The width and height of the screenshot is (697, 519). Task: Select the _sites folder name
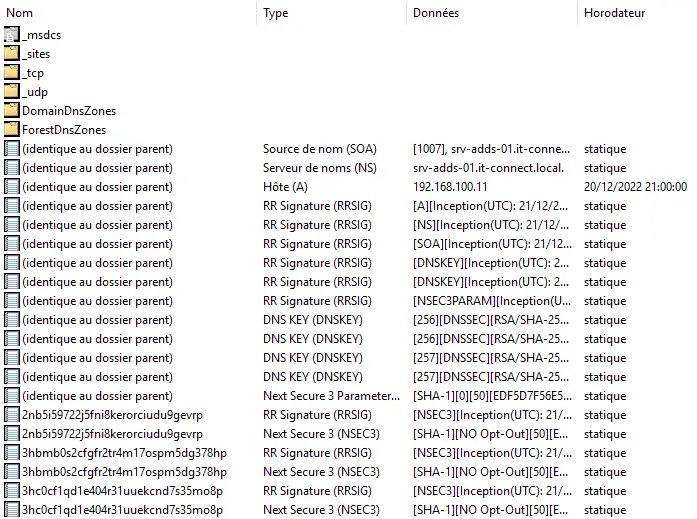pos(36,54)
